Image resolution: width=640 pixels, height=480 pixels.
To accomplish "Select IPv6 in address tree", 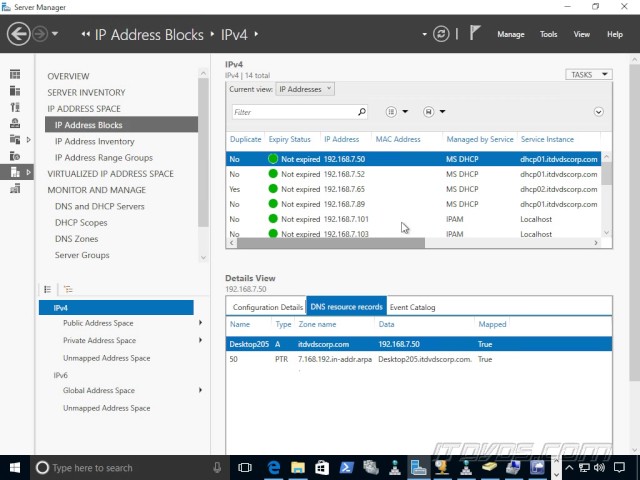I will [60, 376].
